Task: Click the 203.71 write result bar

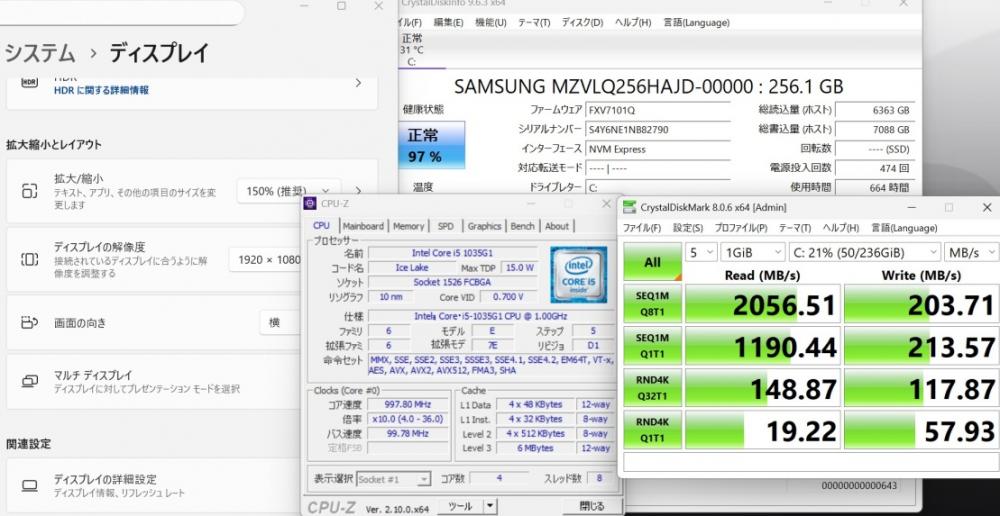Action: pyautogui.click(x=922, y=304)
